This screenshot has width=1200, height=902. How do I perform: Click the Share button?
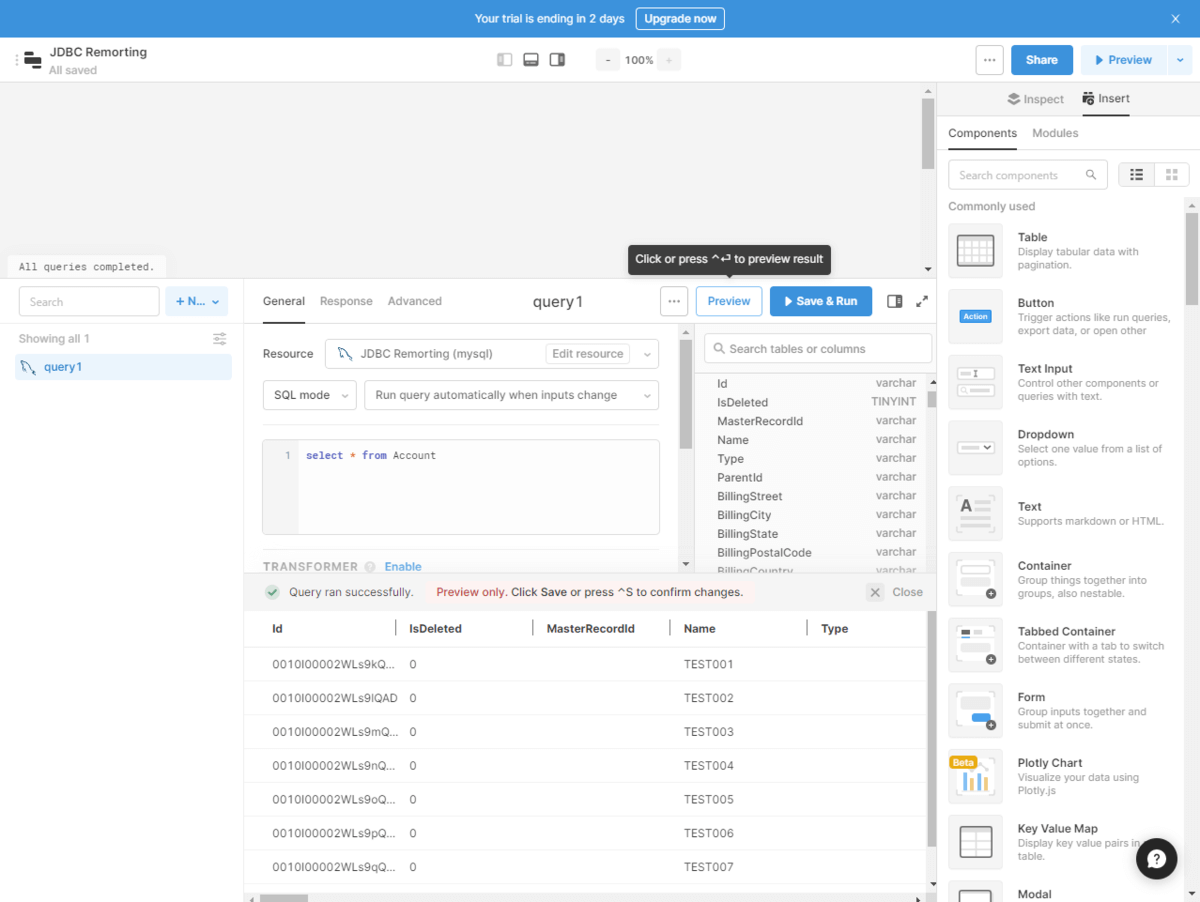pyautogui.click(x=1041, y=60)
